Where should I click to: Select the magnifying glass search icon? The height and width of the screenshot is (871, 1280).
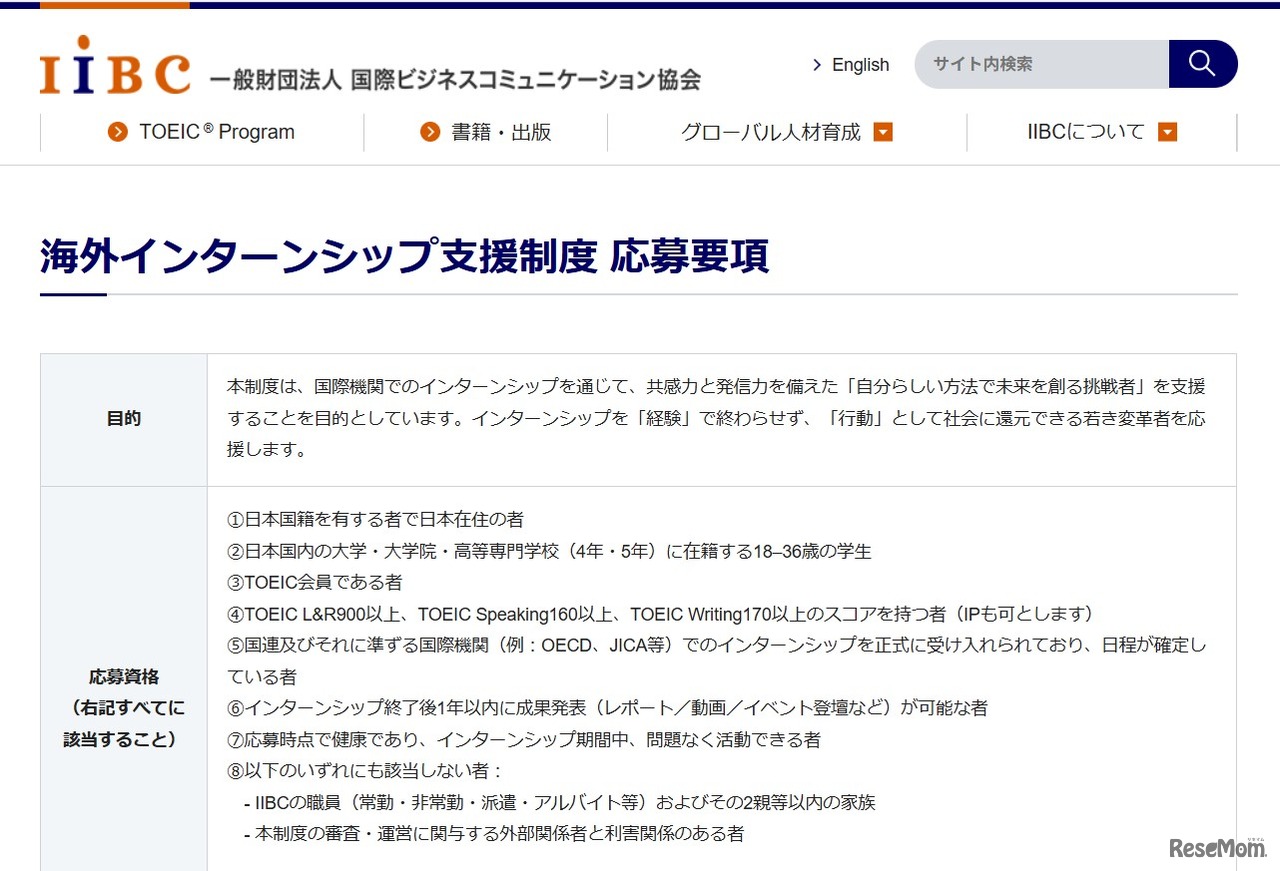click(x=1201, y=64)
